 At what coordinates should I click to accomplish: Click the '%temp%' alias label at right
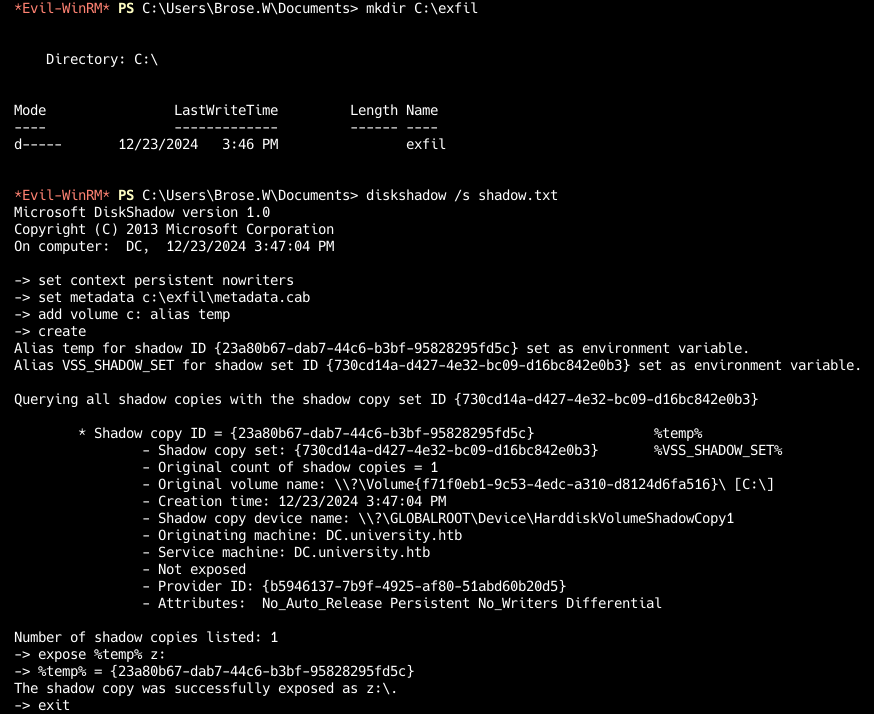pyautogui.click(x=678, y=433)
